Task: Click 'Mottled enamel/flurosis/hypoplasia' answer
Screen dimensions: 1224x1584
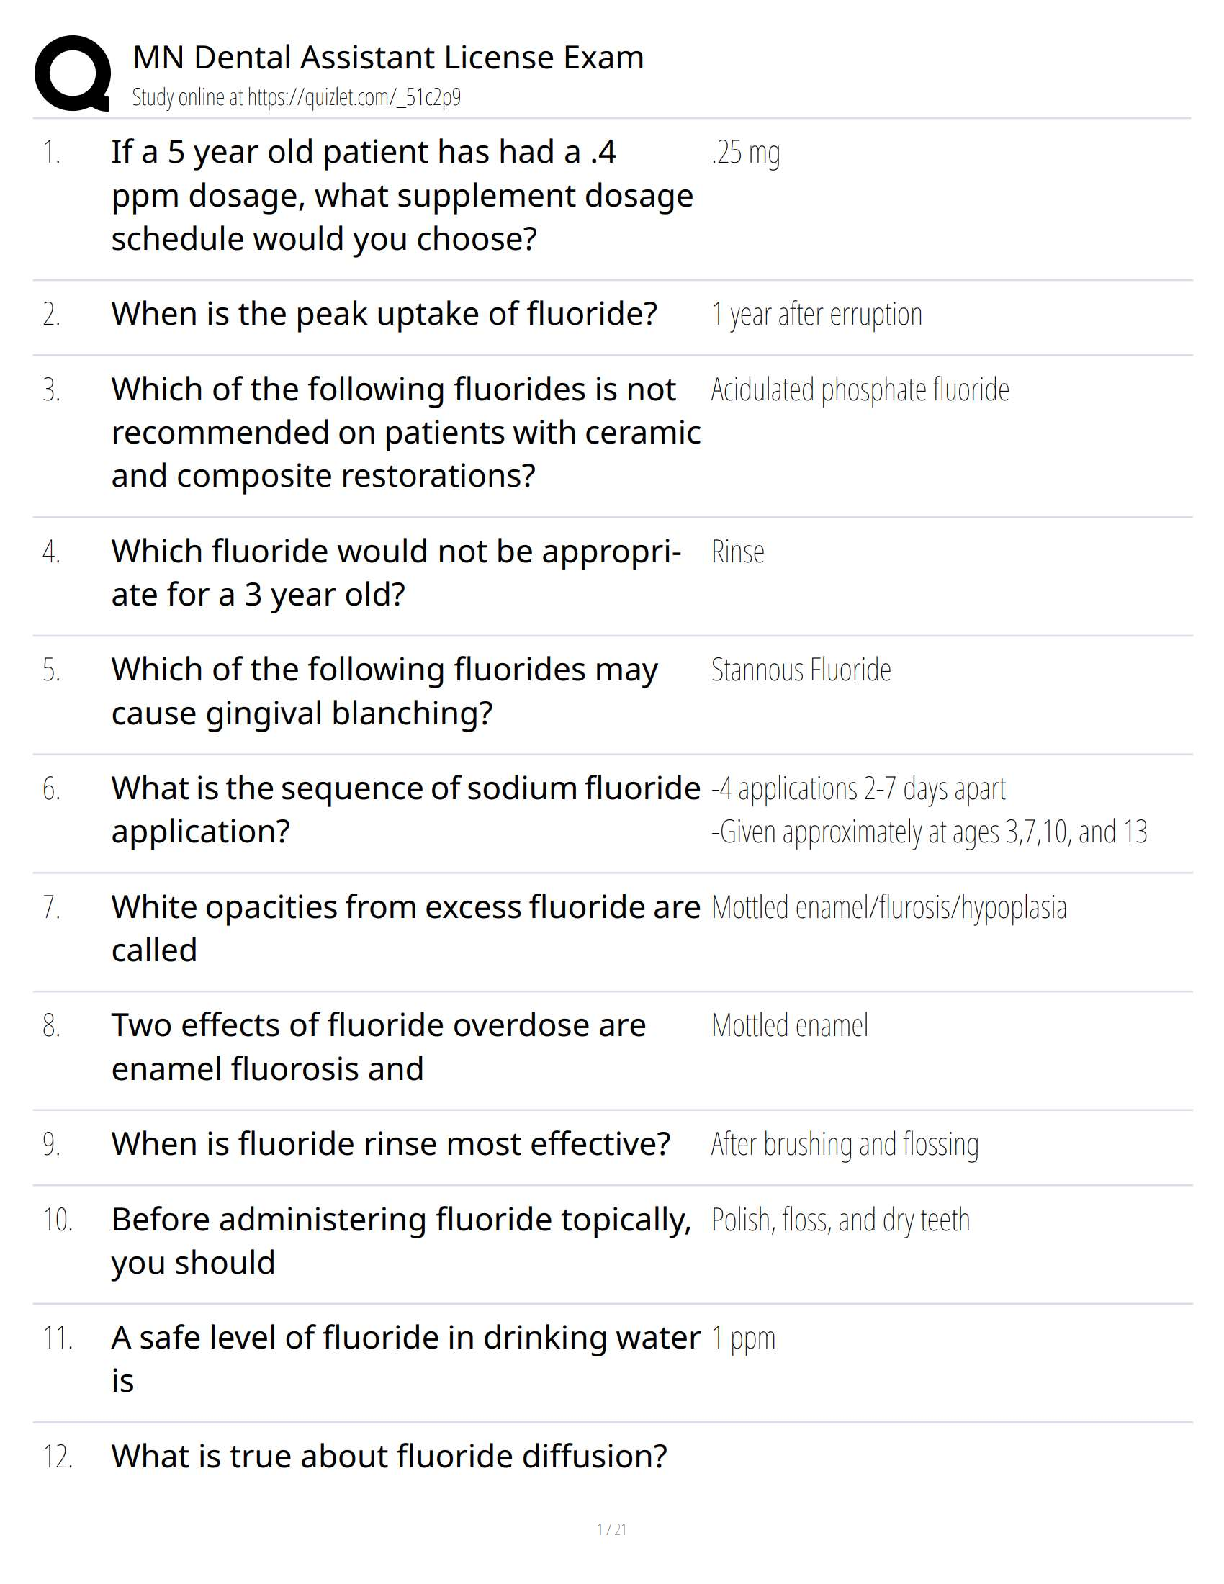Action: pyautogui.click(x=889, y=907)
